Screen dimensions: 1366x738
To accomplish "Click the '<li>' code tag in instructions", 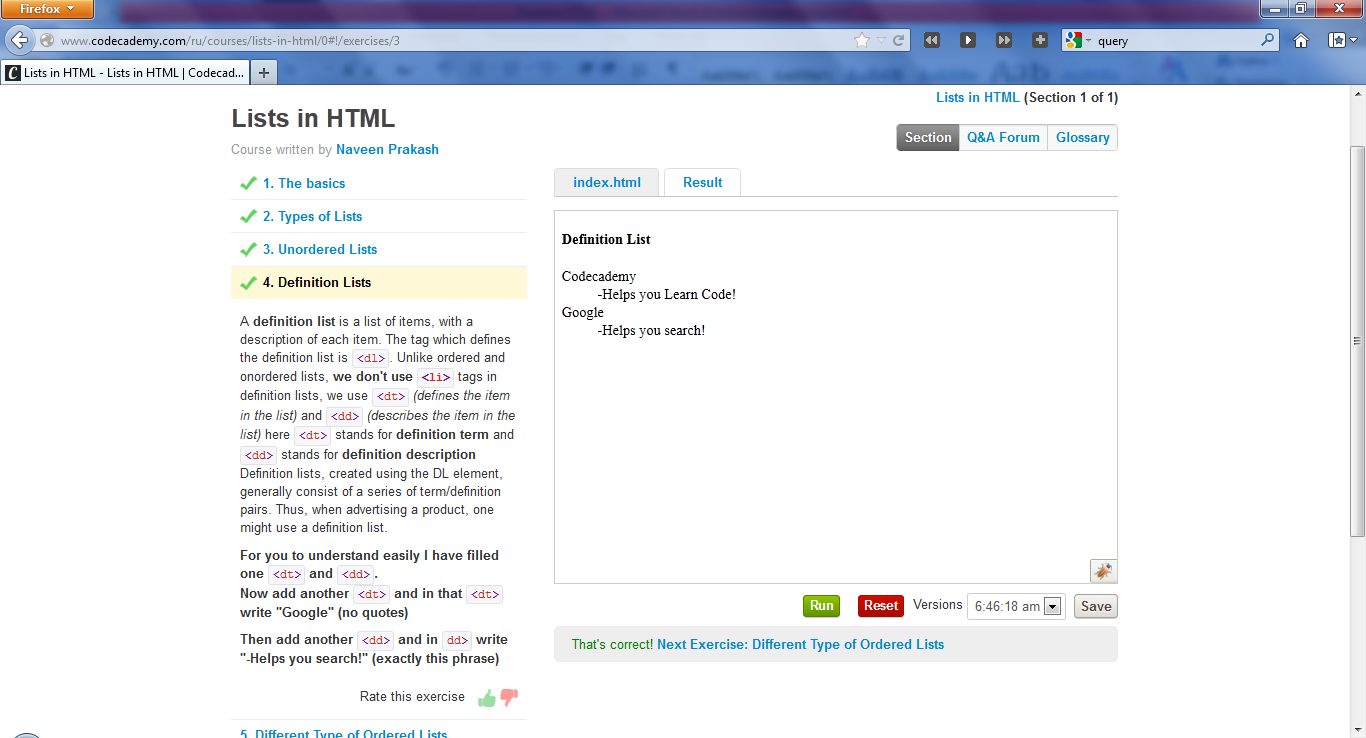I will tap(435, 377).
